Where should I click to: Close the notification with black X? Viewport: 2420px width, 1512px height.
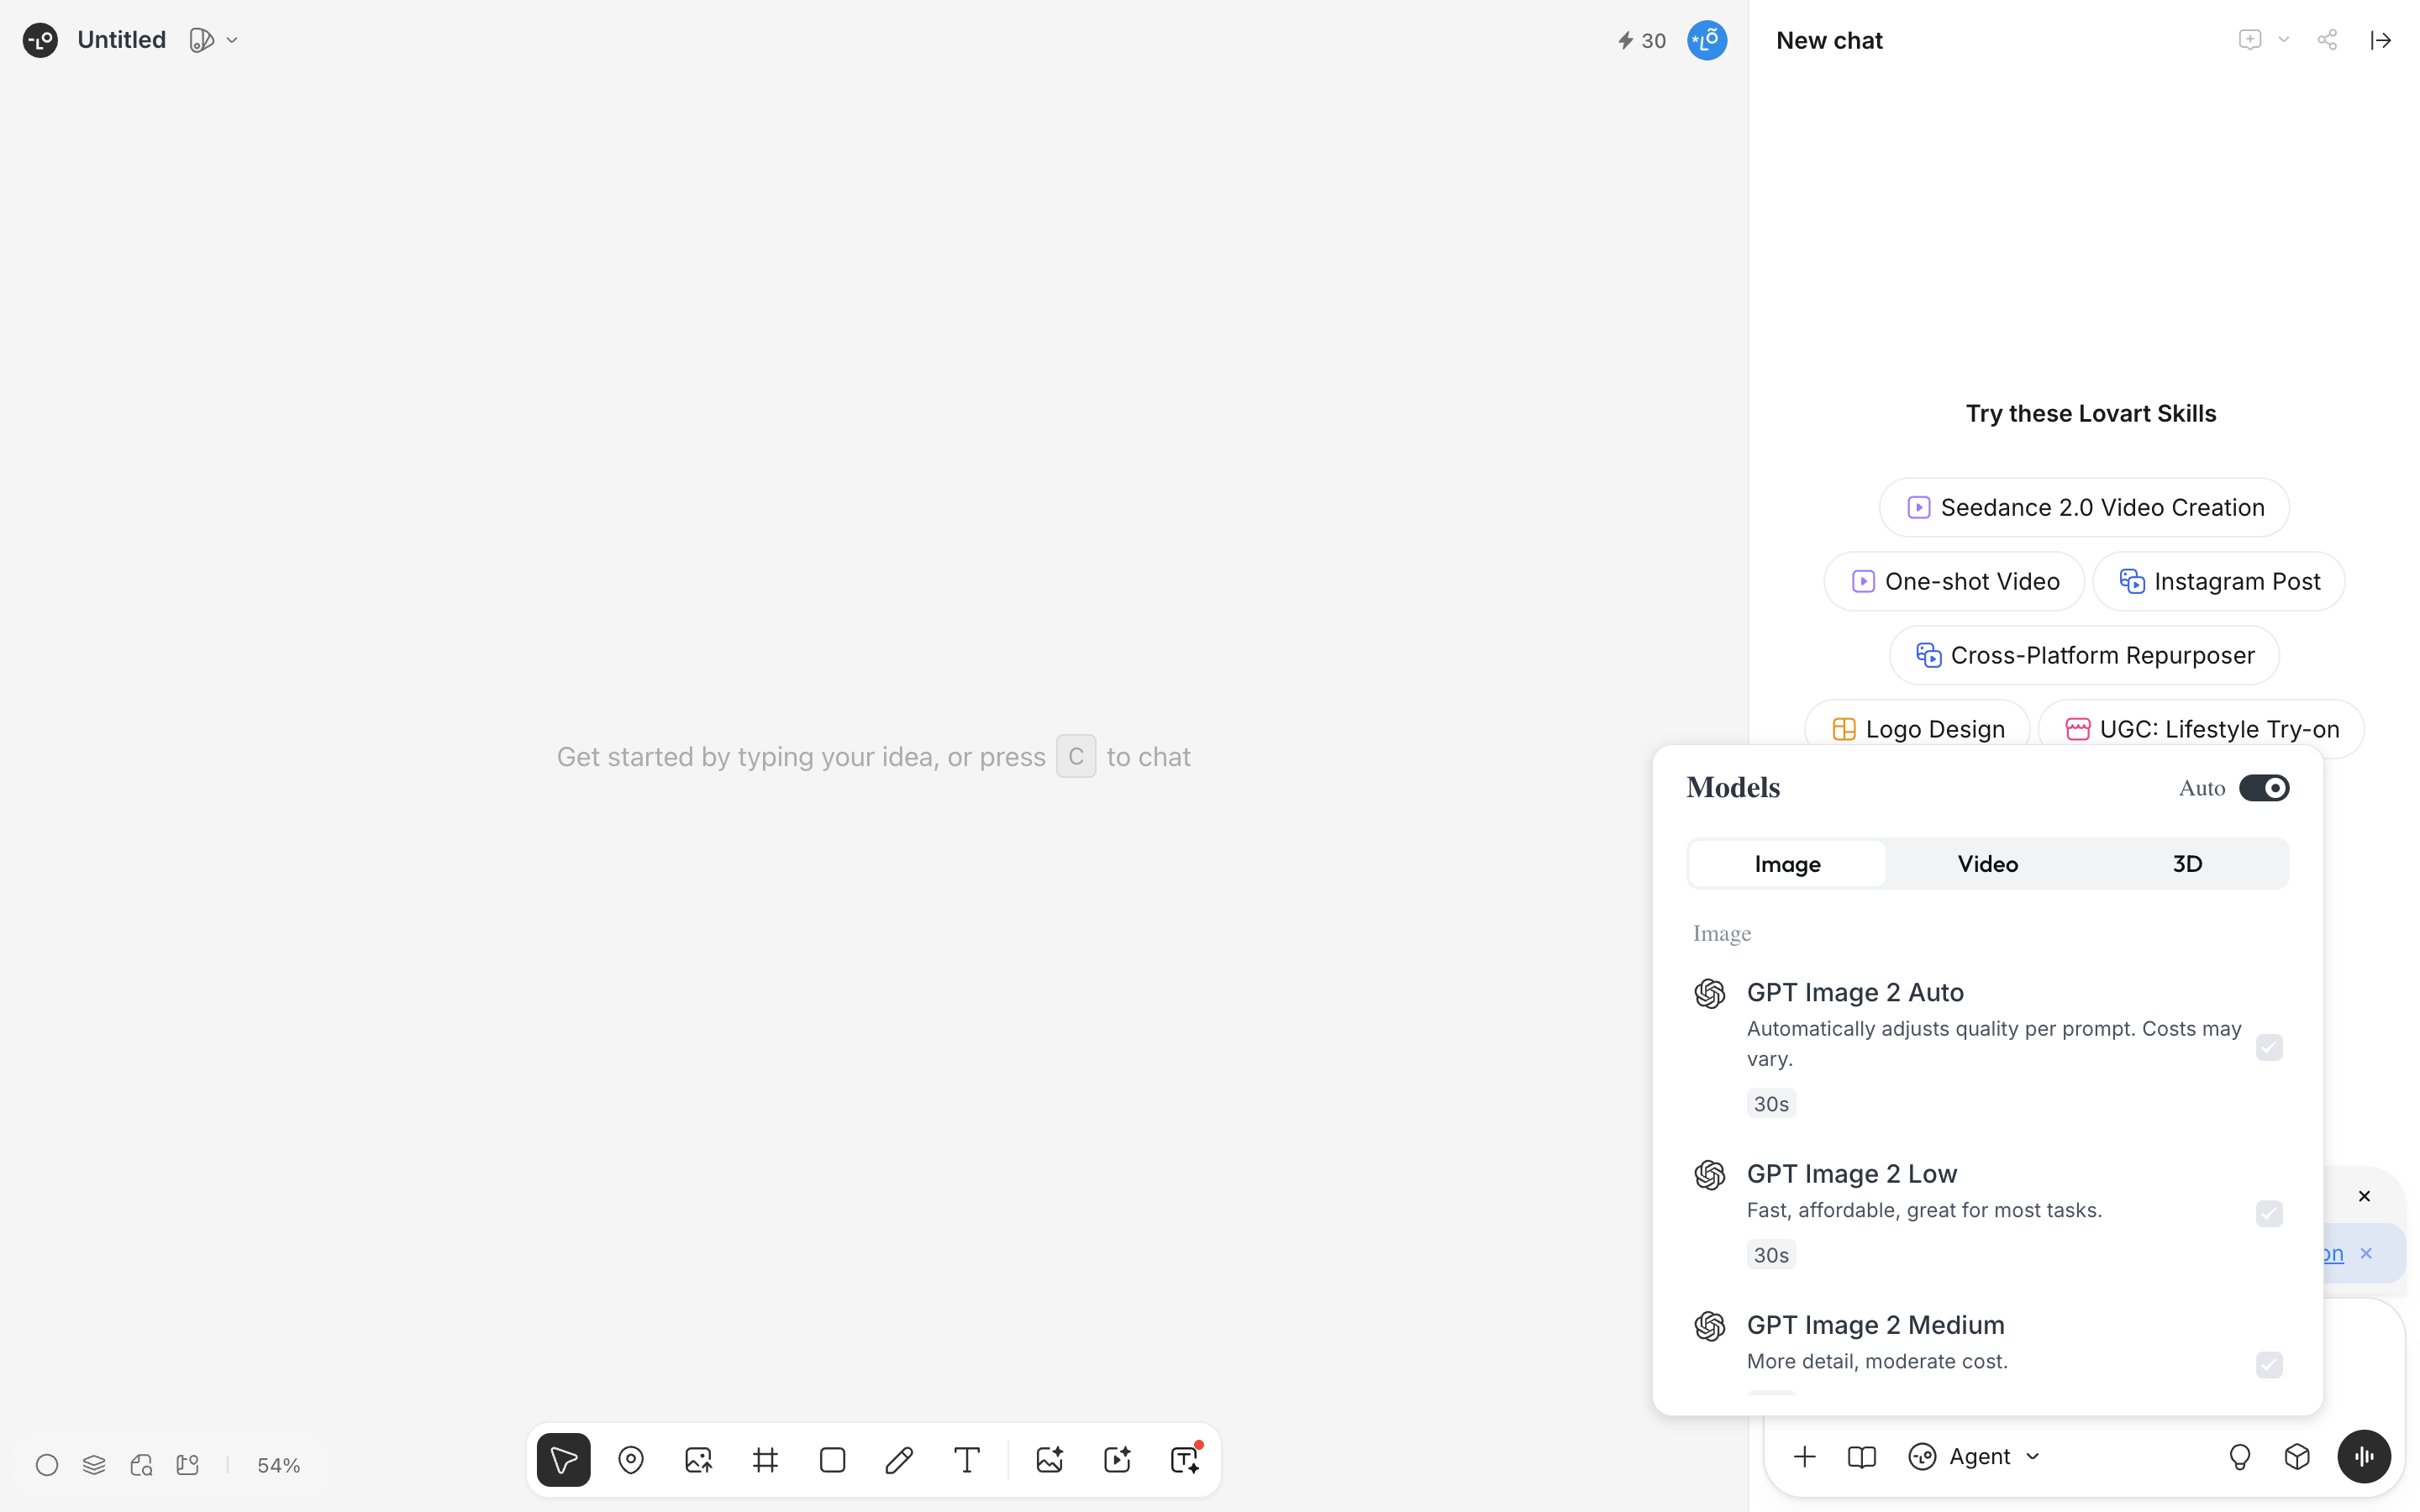pos(2364,1196)
